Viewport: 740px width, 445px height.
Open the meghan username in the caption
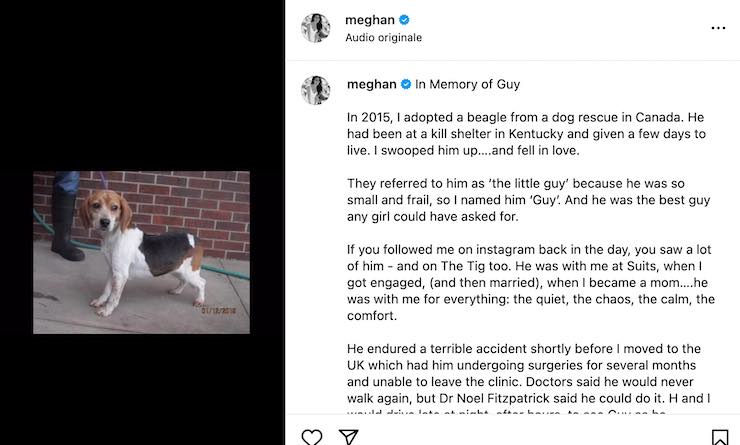[371, 85]
